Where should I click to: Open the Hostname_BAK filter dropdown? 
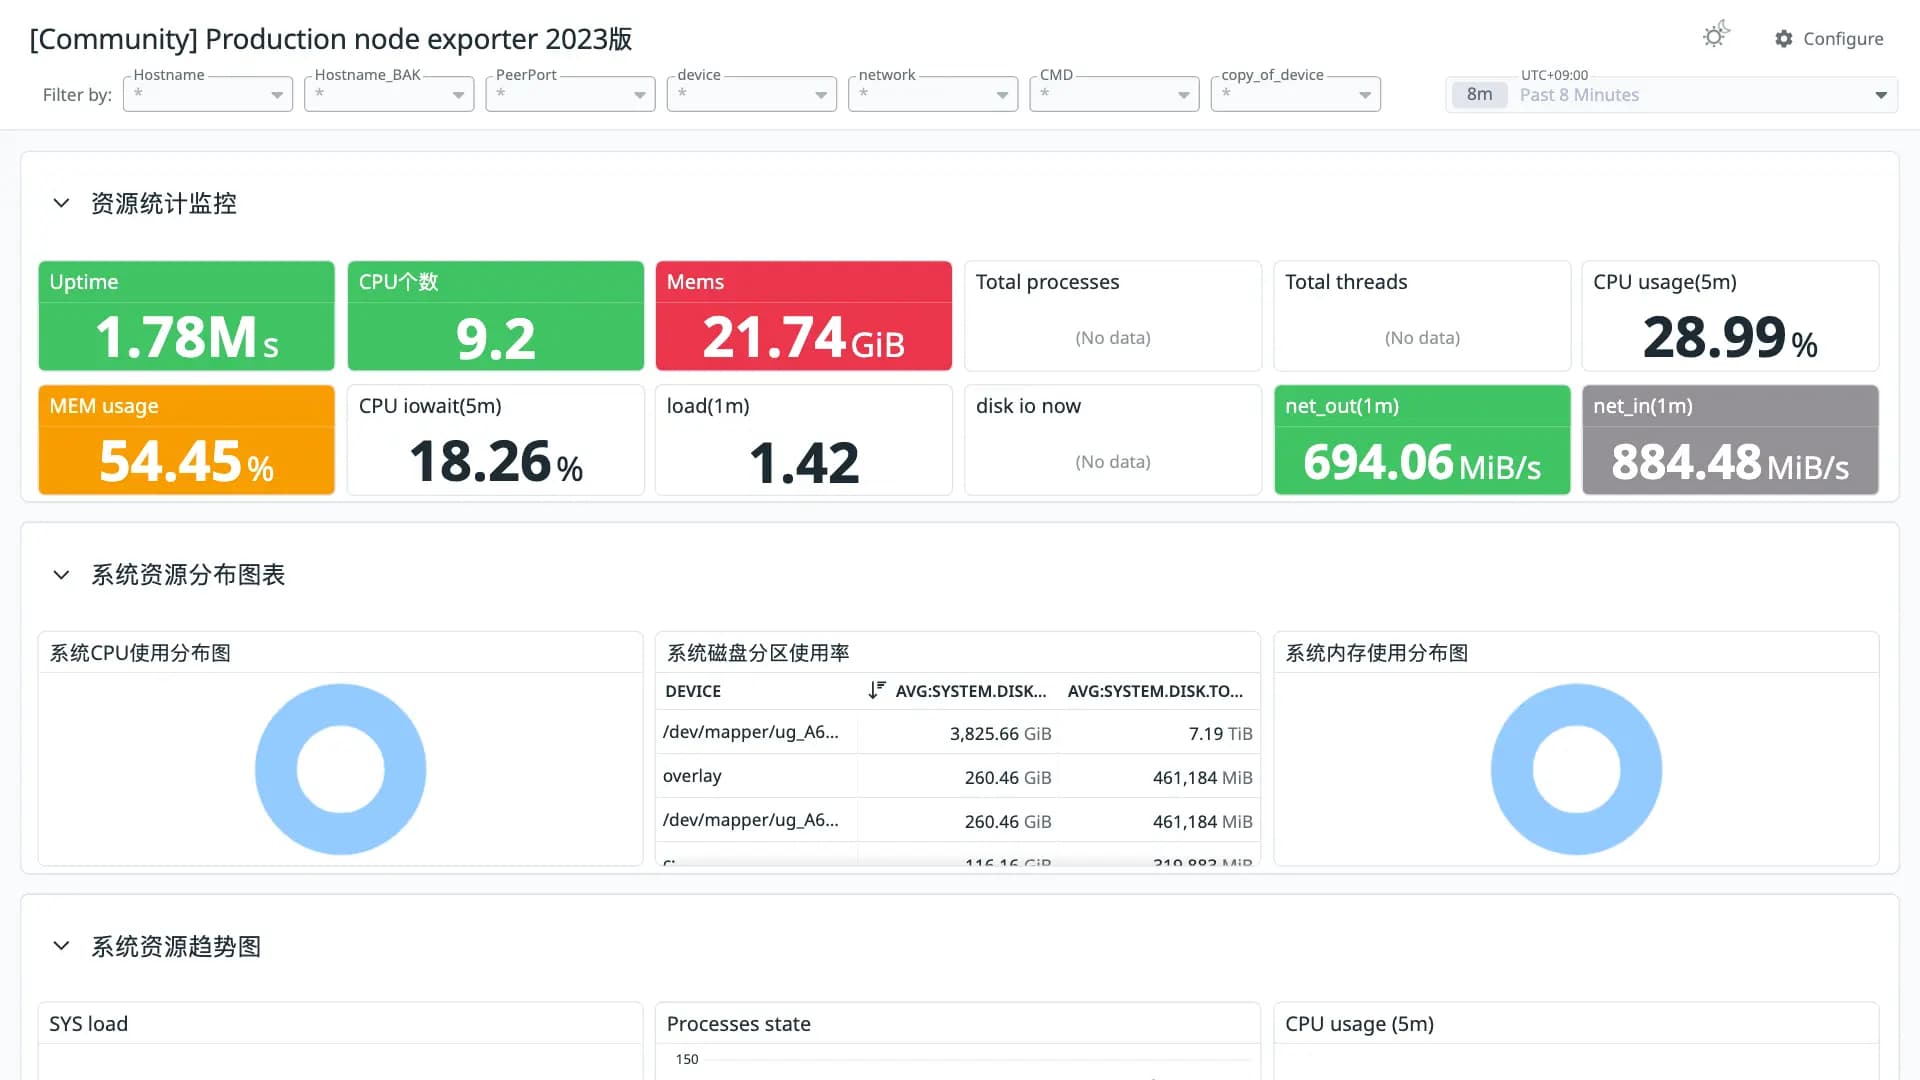point(389,94)
